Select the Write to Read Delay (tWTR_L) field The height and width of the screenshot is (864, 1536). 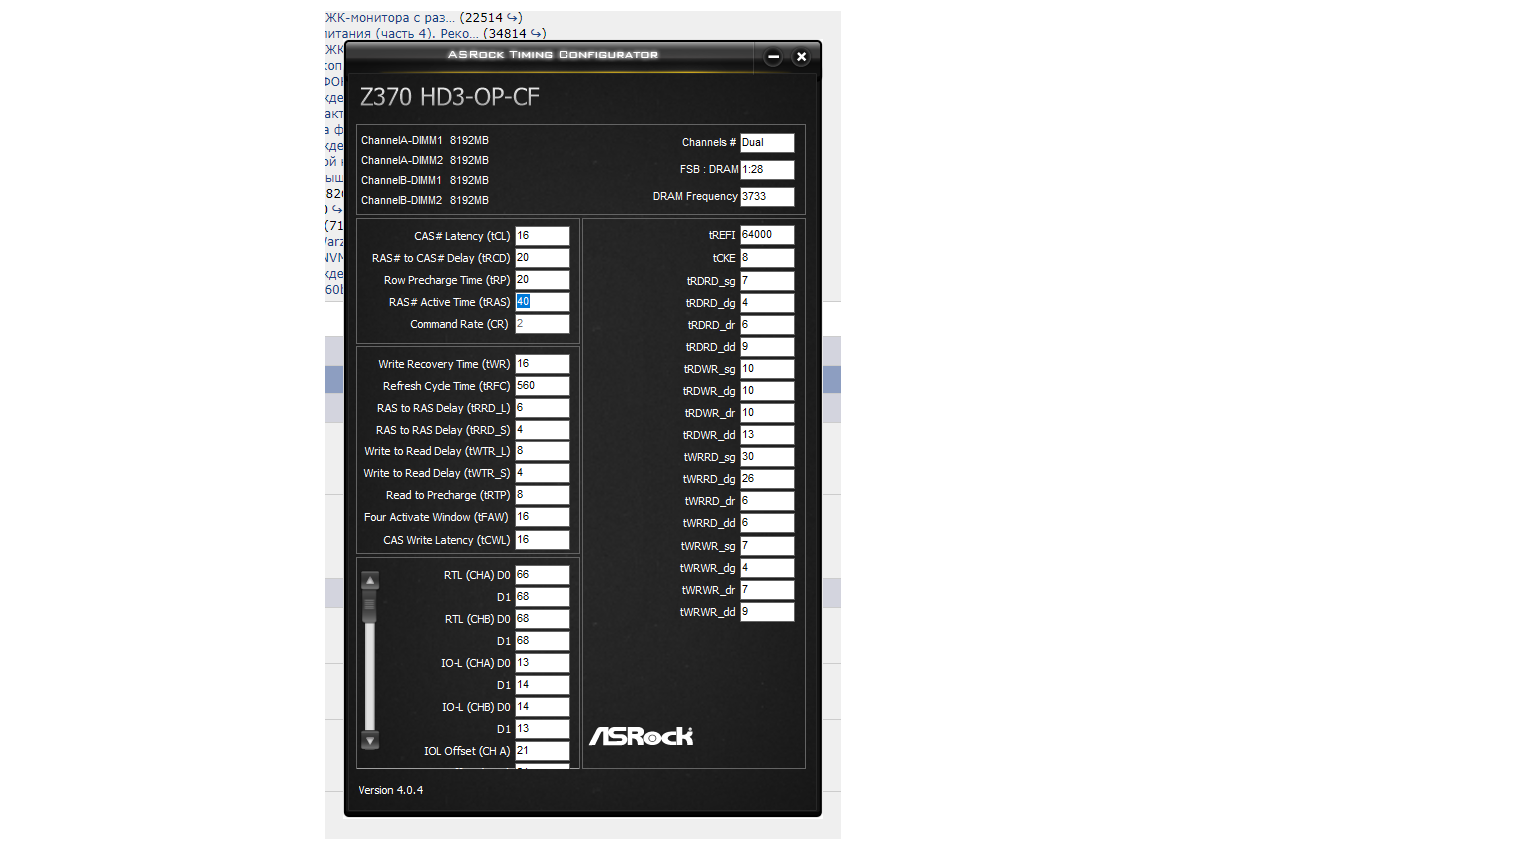542,451
